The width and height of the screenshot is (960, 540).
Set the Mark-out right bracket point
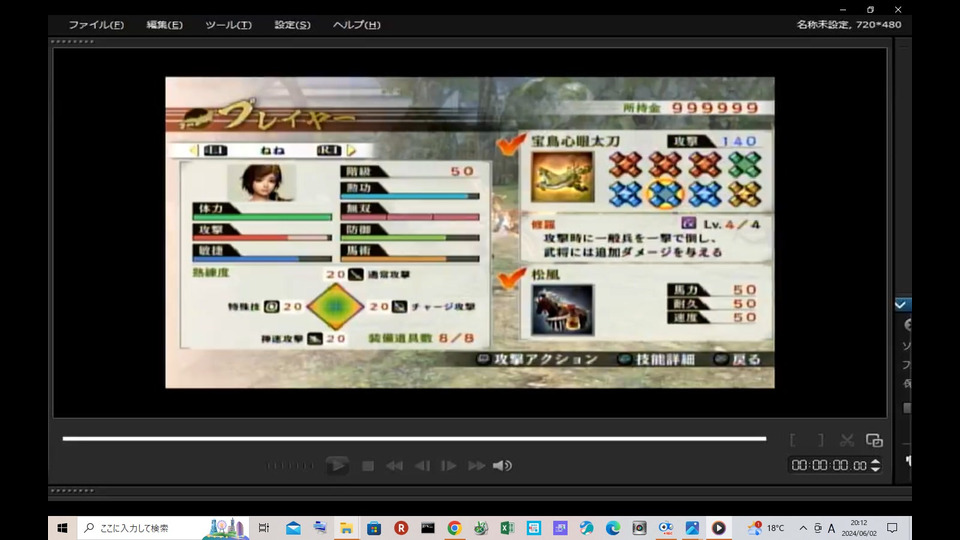pyautogui.click(x=820, y=440)
